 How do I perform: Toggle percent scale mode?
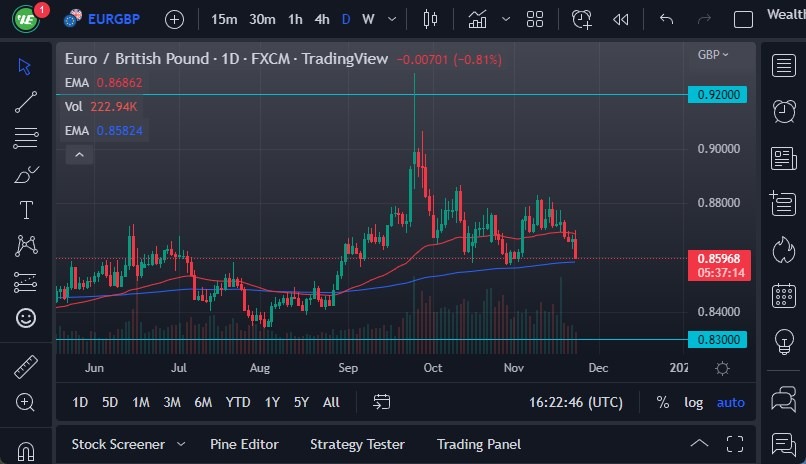[x=662, y=402]
